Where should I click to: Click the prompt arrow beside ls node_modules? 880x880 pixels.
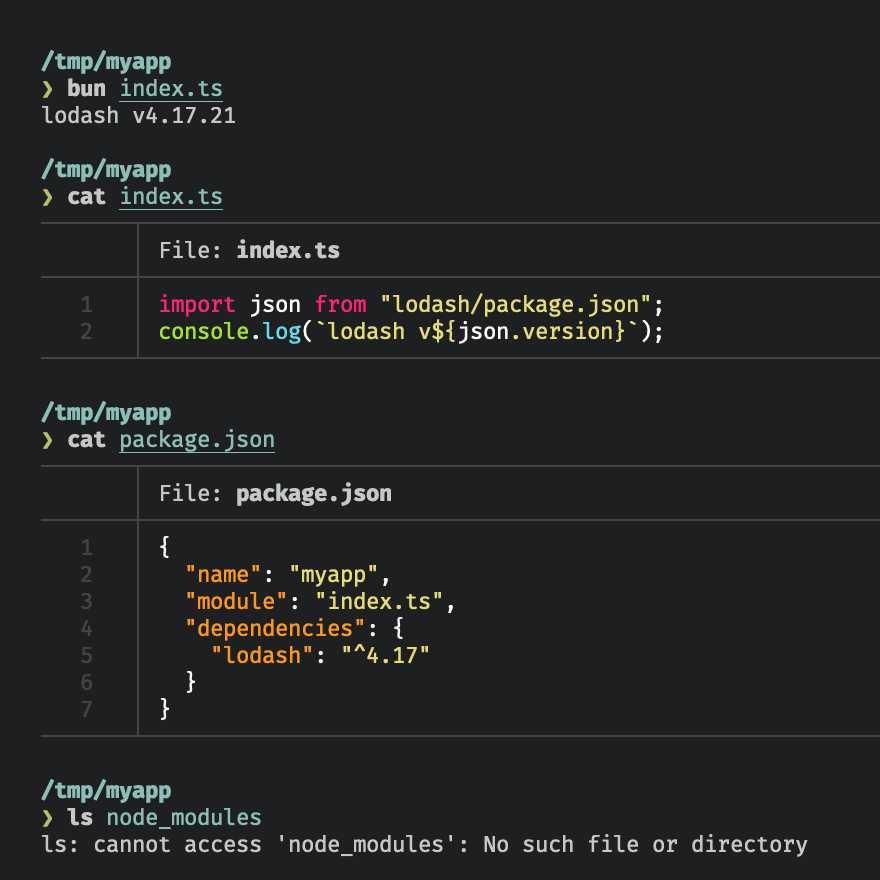48,817
